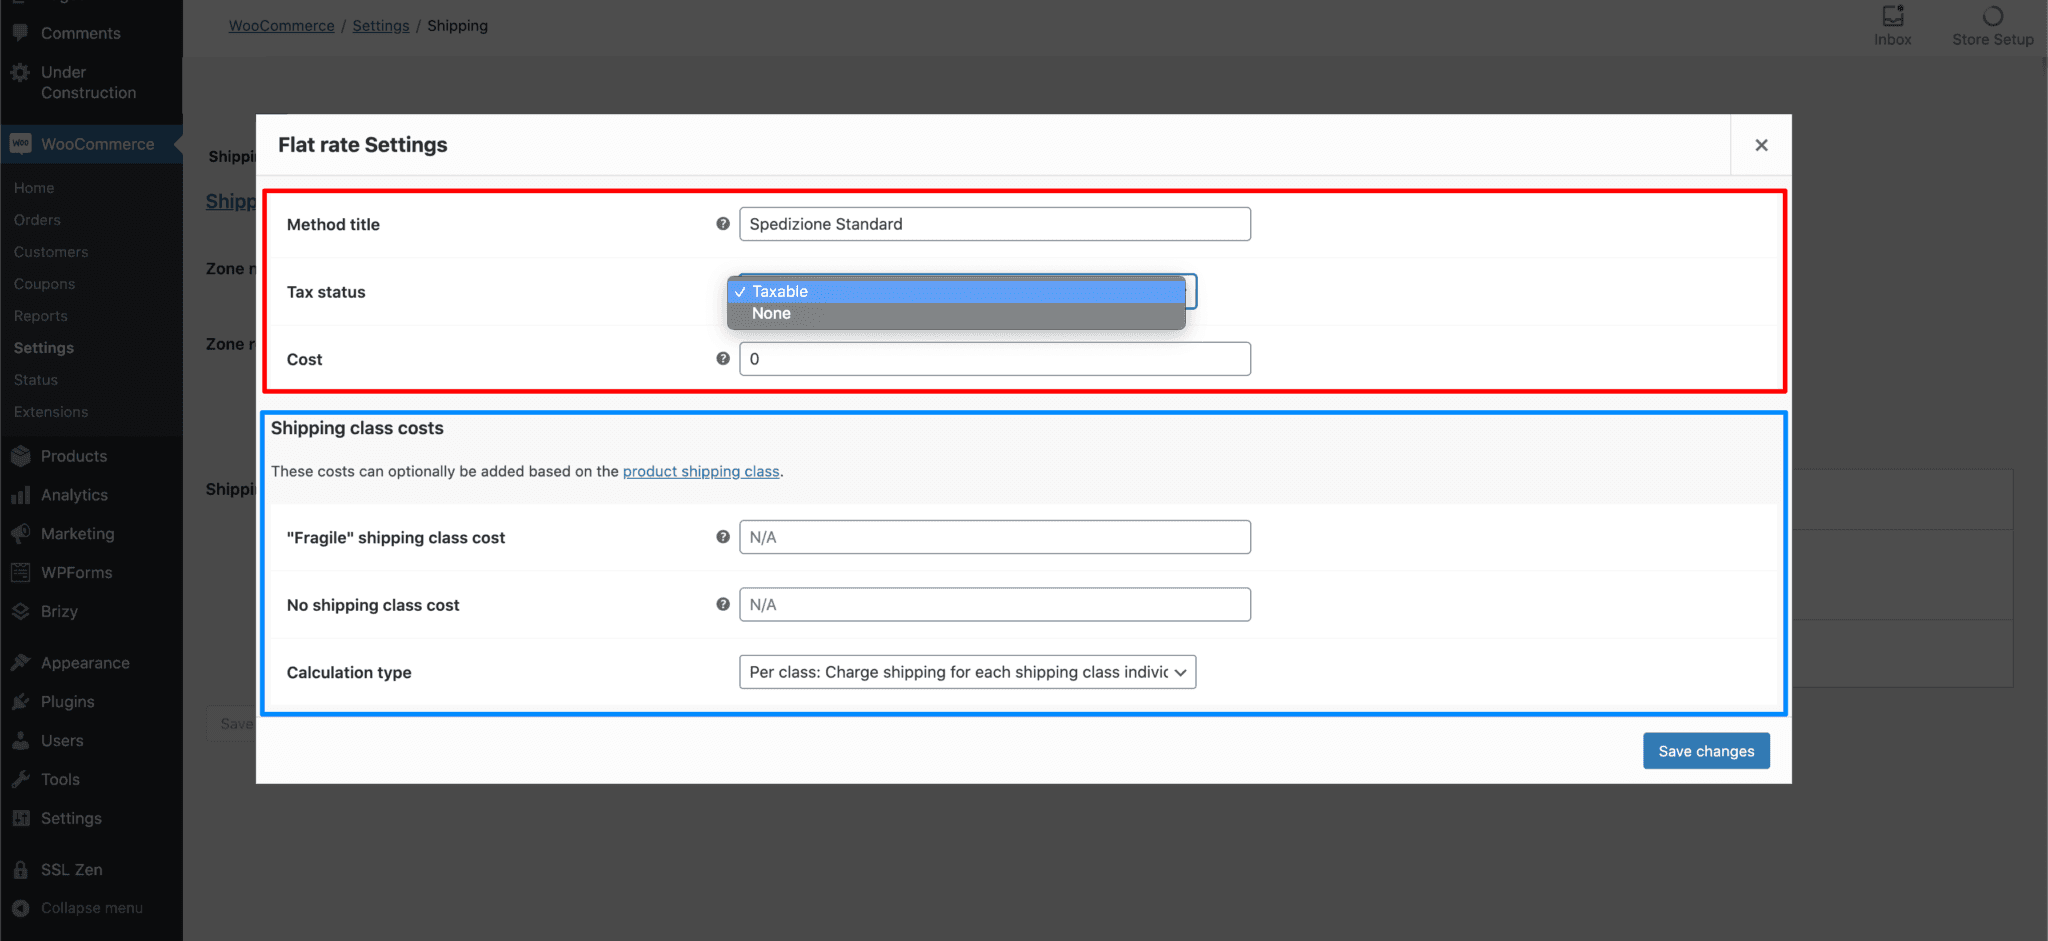This screenshot has height=941, width=2048.
Task: Click the Plugins plug icon
Action: [x=20, y=702]
